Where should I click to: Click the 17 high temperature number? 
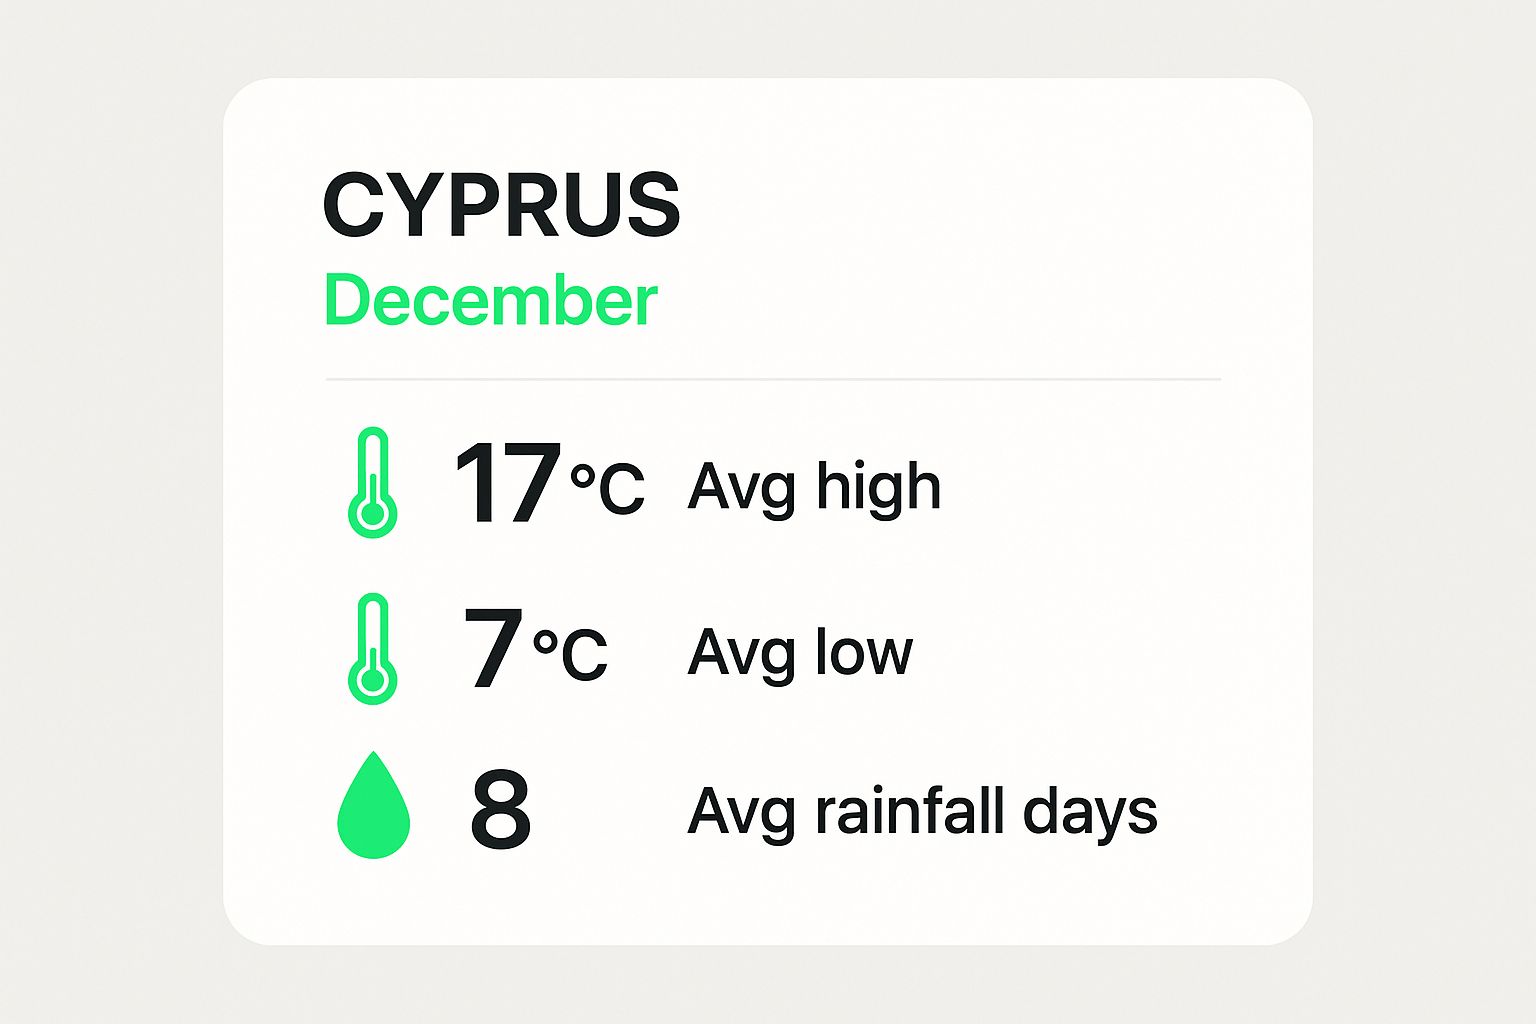pos(508,485)
